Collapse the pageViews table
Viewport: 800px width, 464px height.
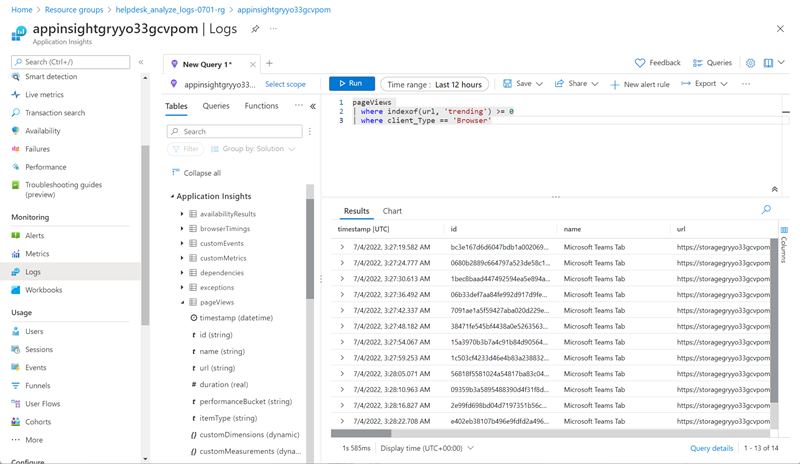pos(182,302)
